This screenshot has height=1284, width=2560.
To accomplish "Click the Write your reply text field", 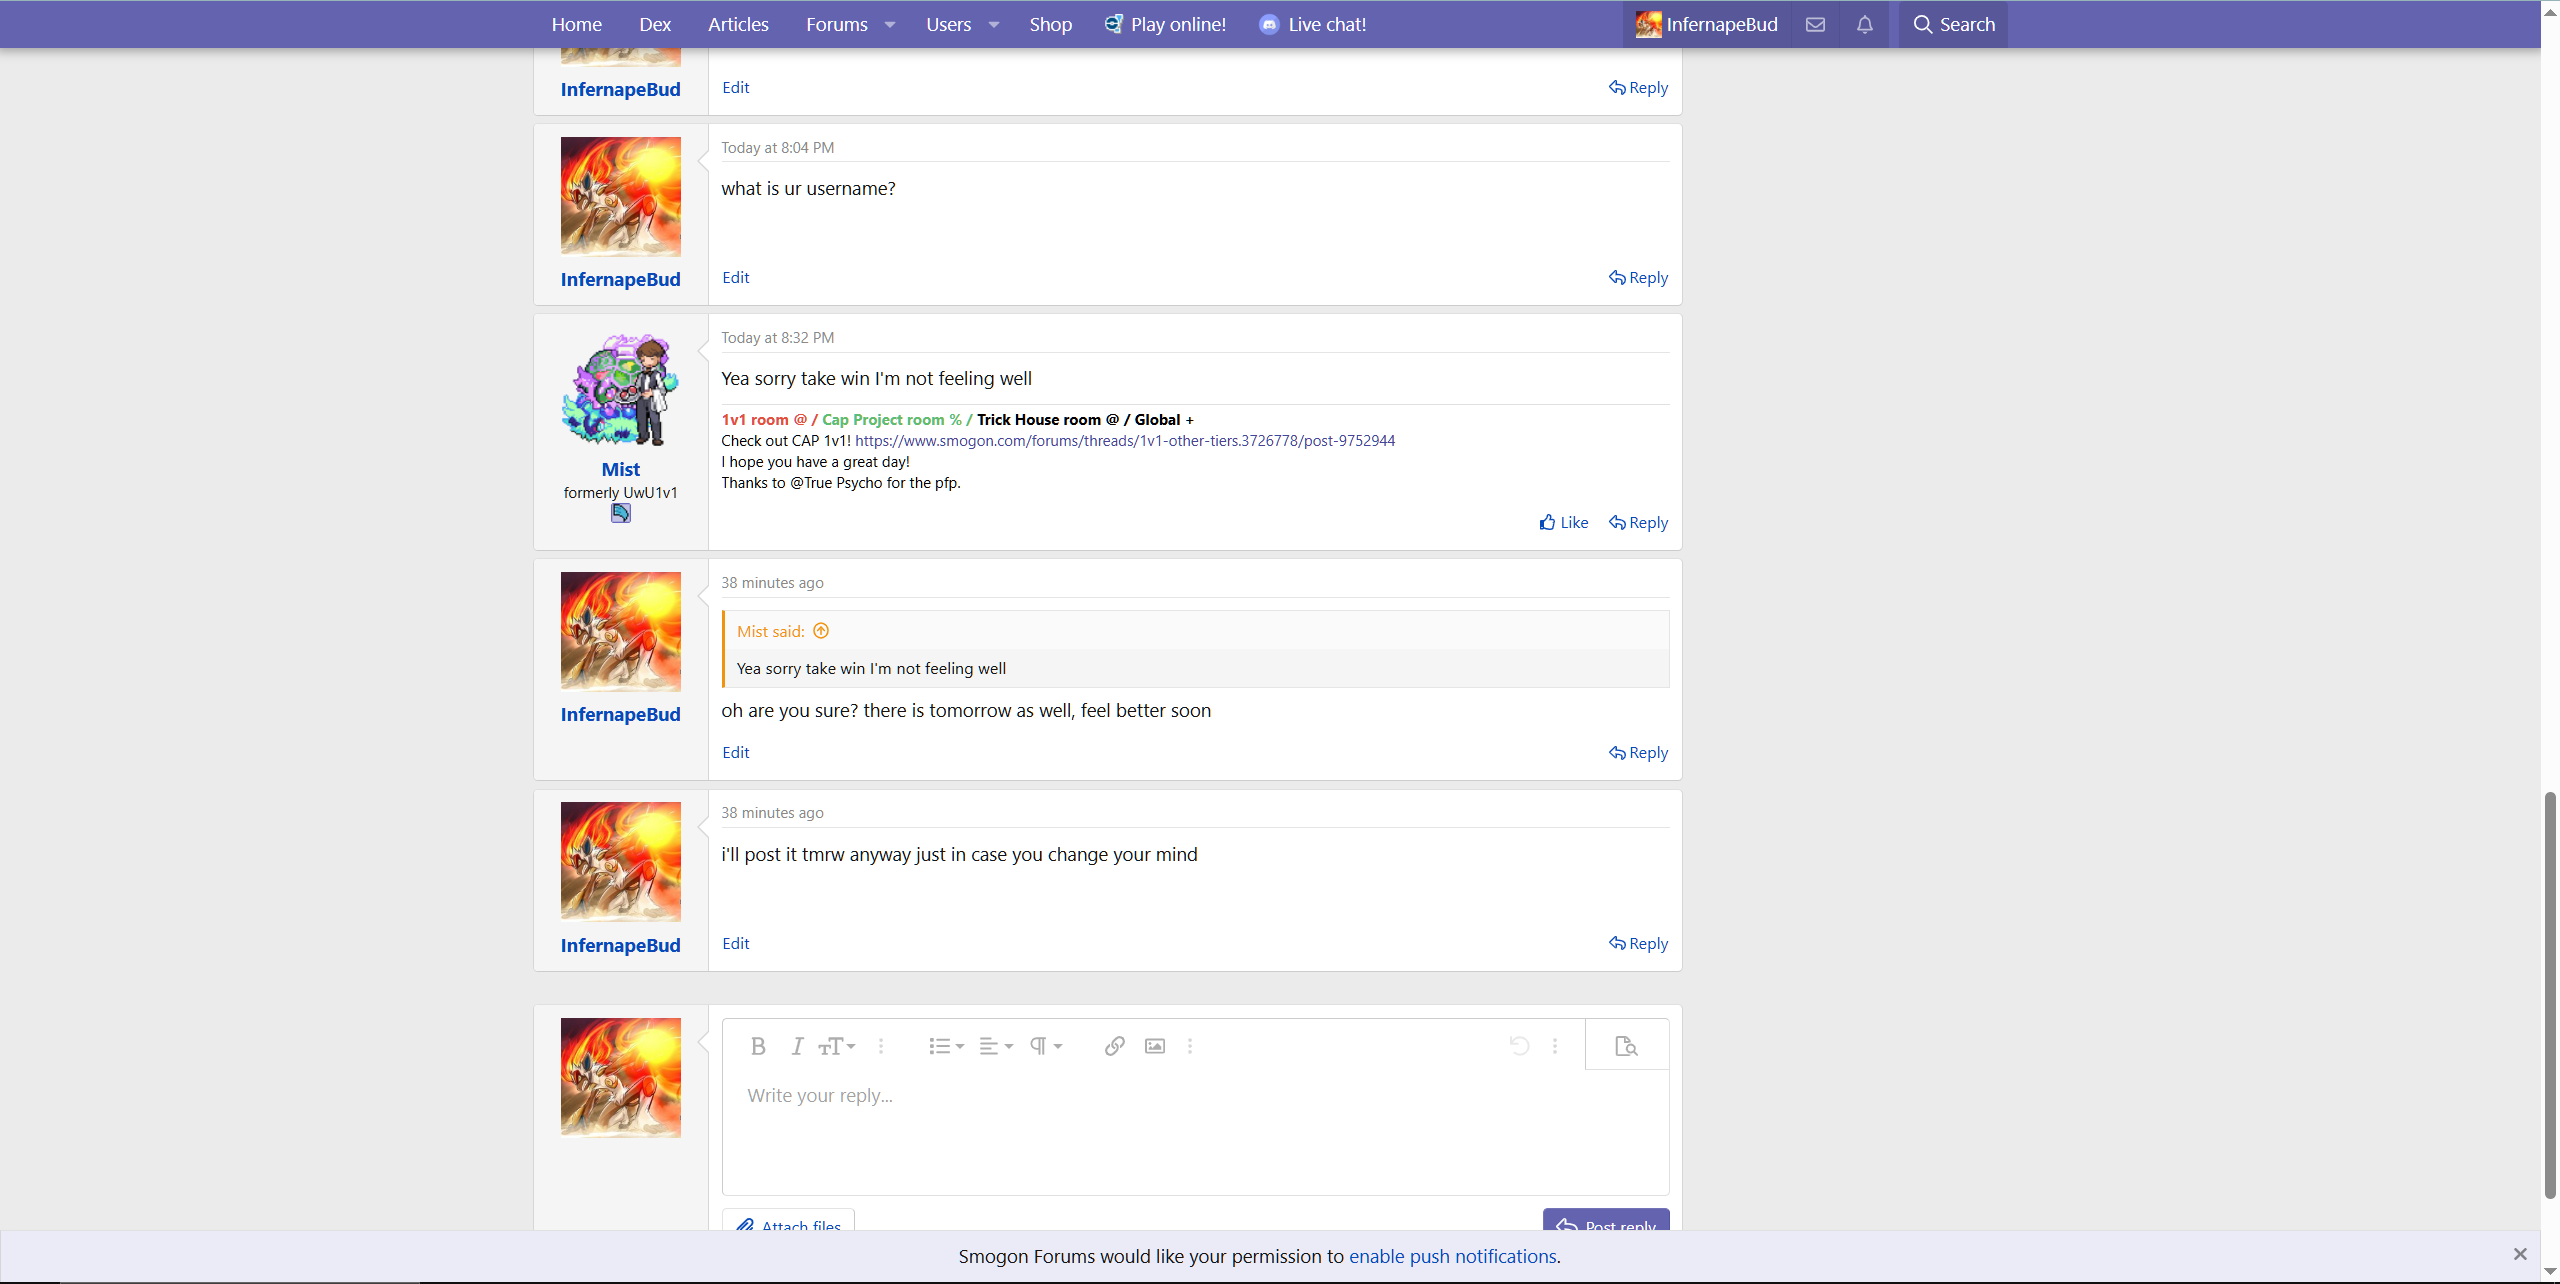I will pos(1195,1130).
